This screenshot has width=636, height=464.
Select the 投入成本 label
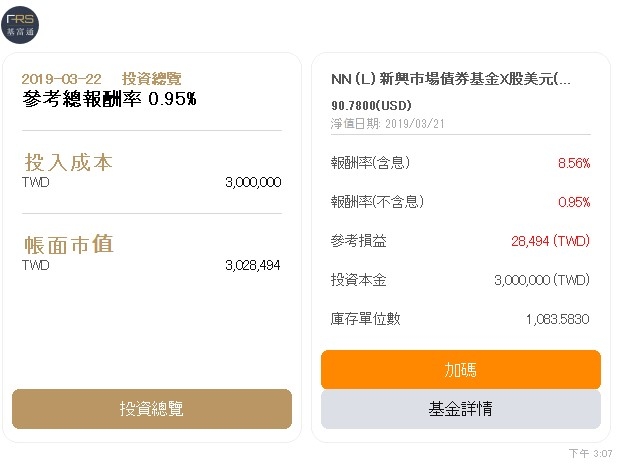[x=68, y=163]
